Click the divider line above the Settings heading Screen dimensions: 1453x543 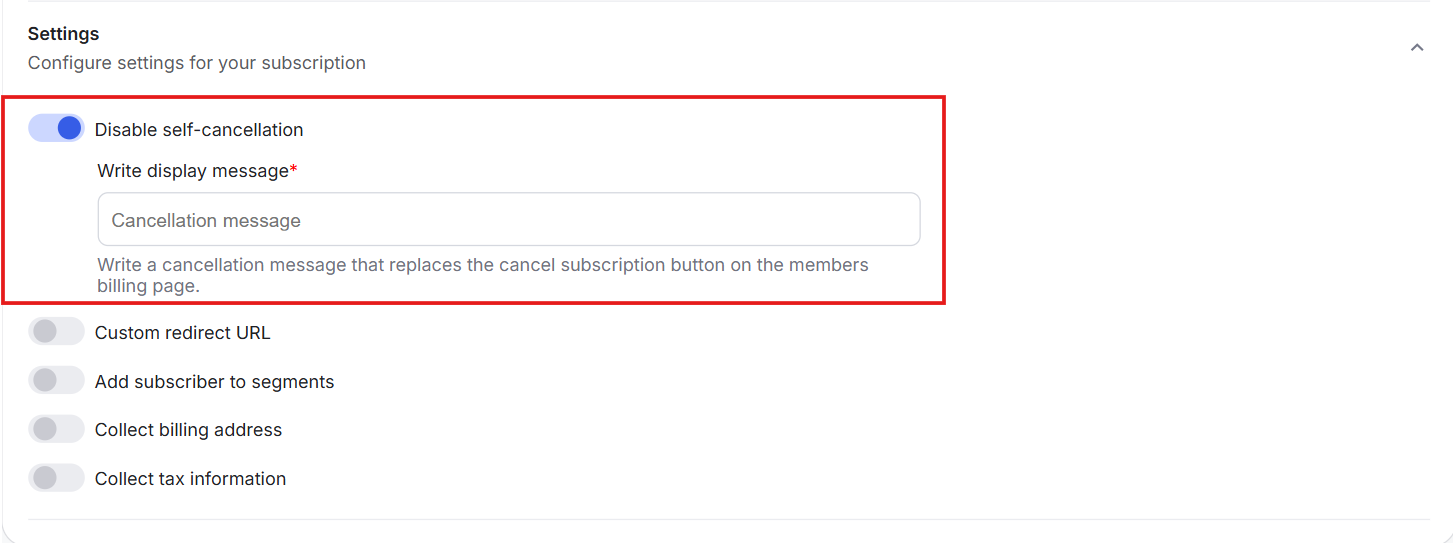click(727, 1)
